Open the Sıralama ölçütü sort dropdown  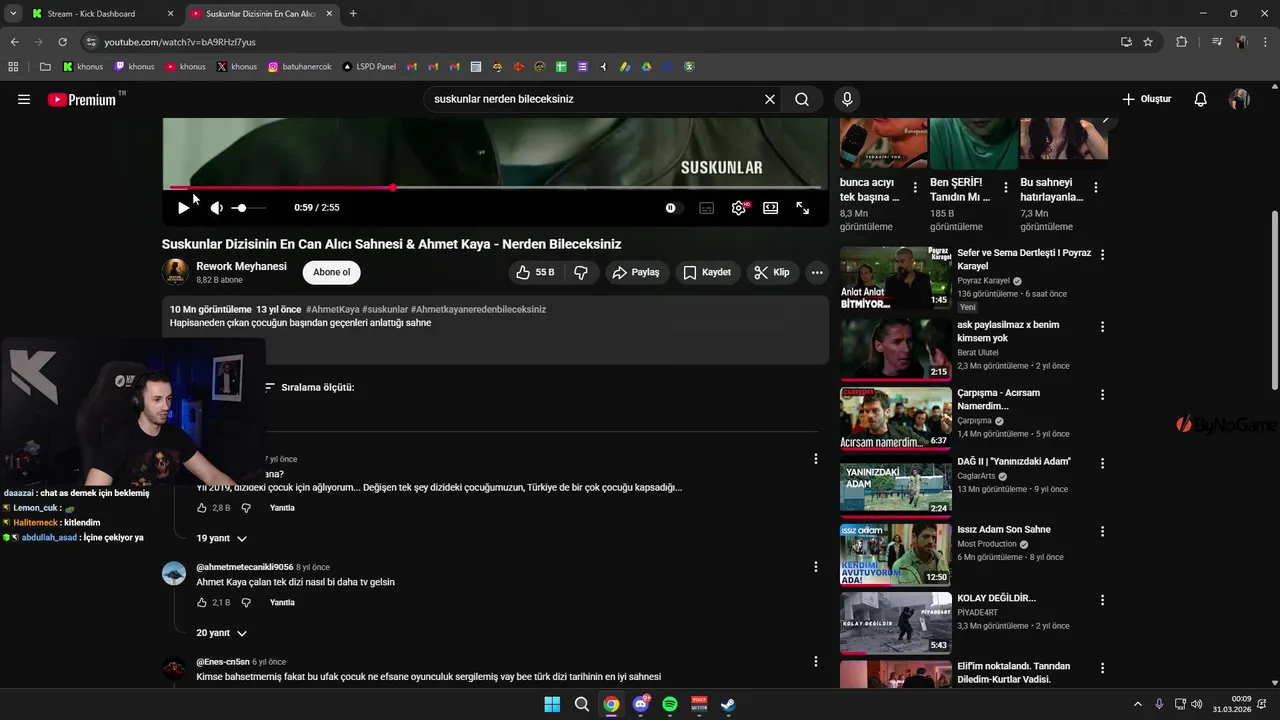point(309,387)
